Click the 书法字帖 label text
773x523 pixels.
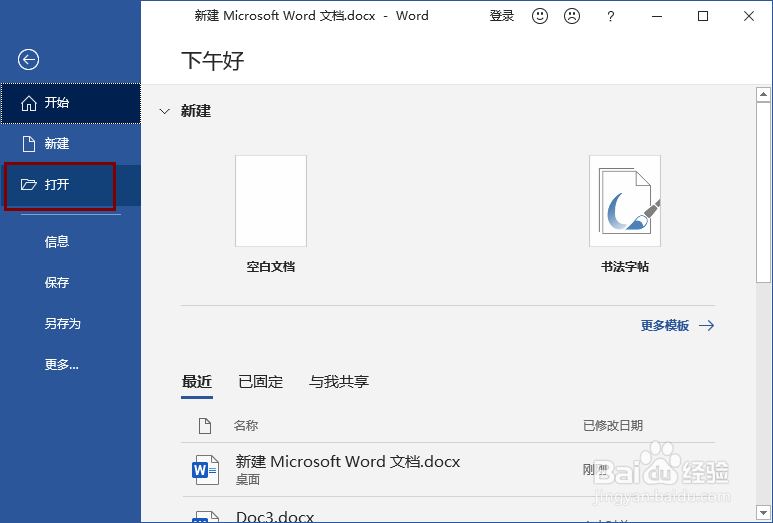point(625,267)
